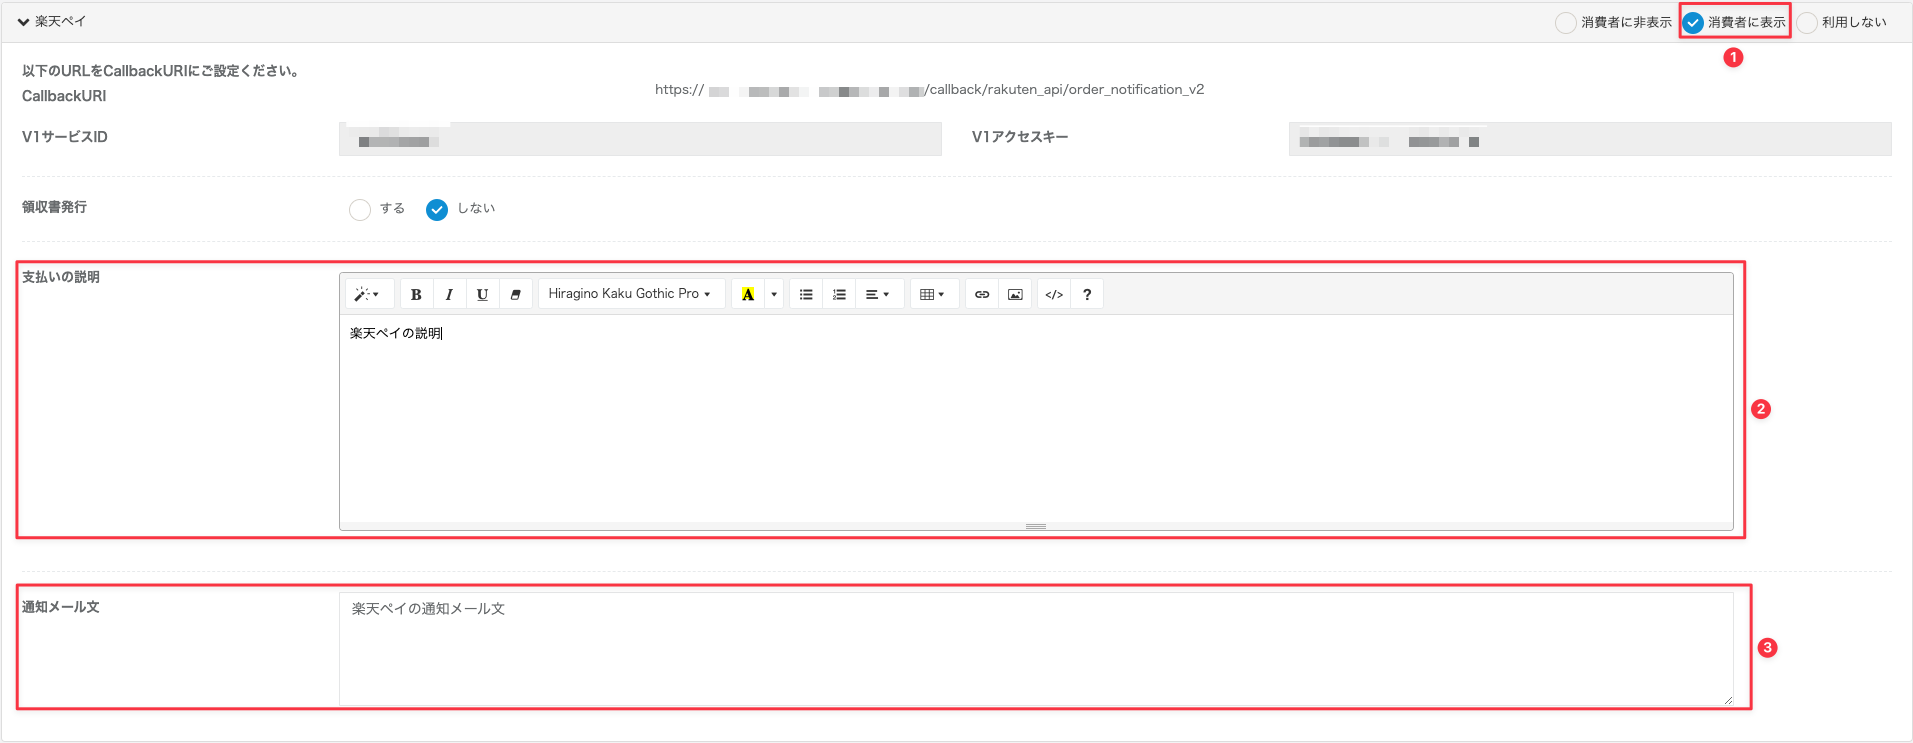
Task: Toggle bold formatting in the editor toolbar
Action: coord(416,294)
